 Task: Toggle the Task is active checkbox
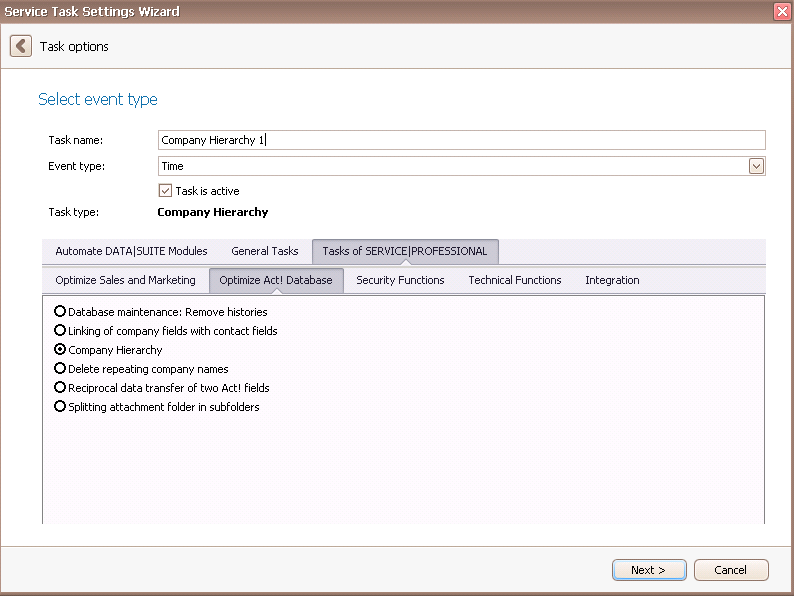tap(165, 191)
